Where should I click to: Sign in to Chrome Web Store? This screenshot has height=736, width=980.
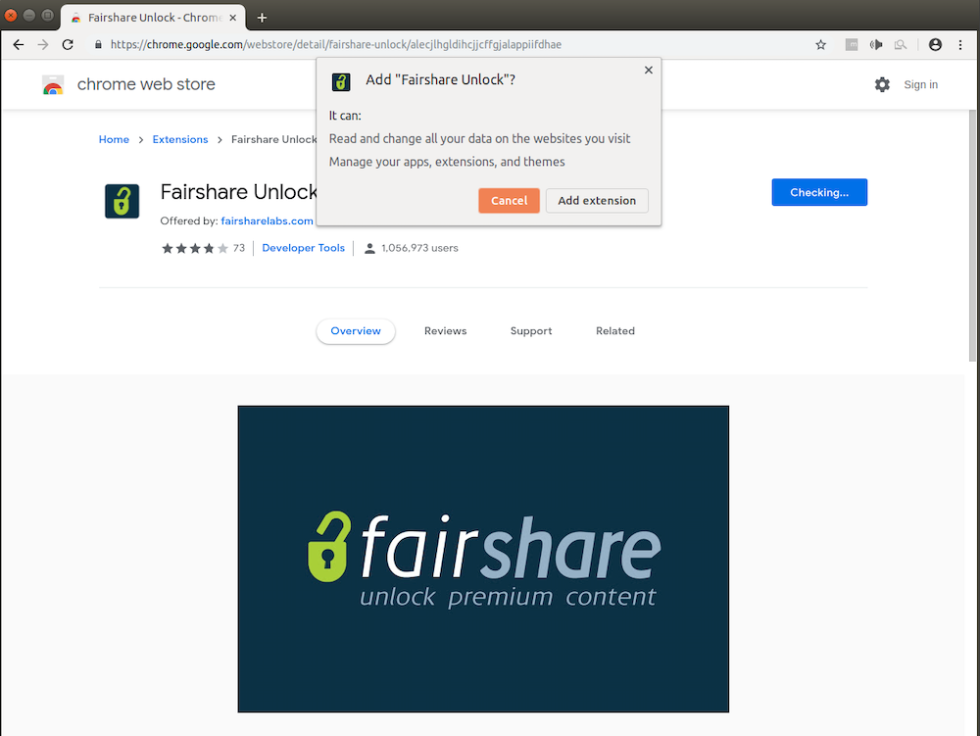pos(920,84)
